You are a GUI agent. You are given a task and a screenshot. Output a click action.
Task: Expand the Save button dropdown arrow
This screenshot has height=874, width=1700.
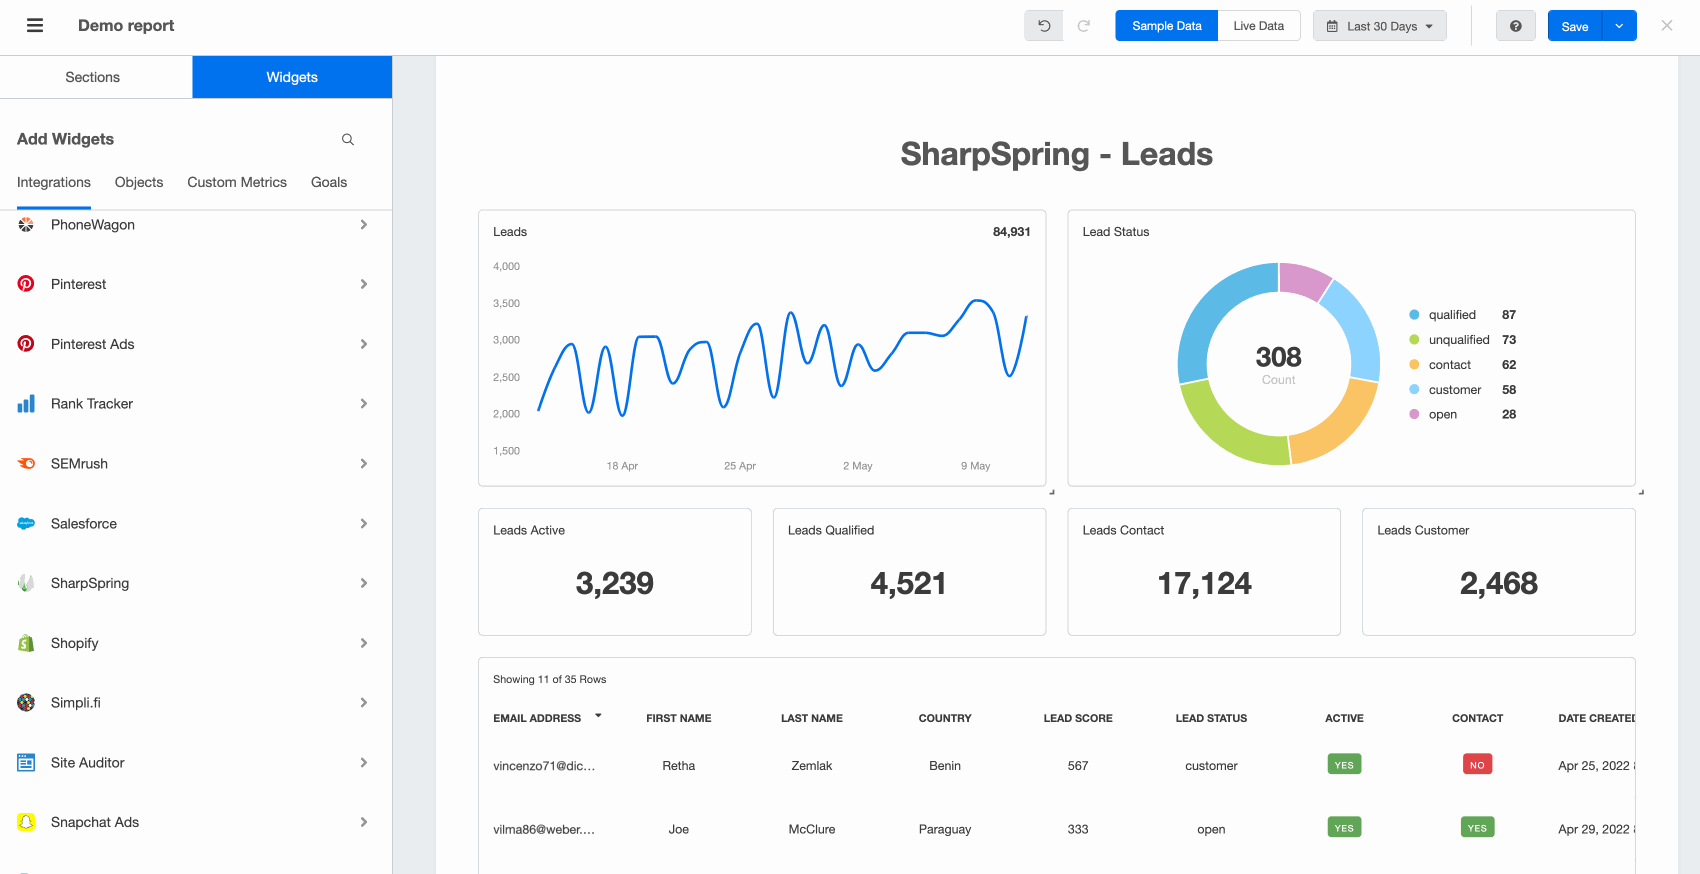tap(1619, 26)
